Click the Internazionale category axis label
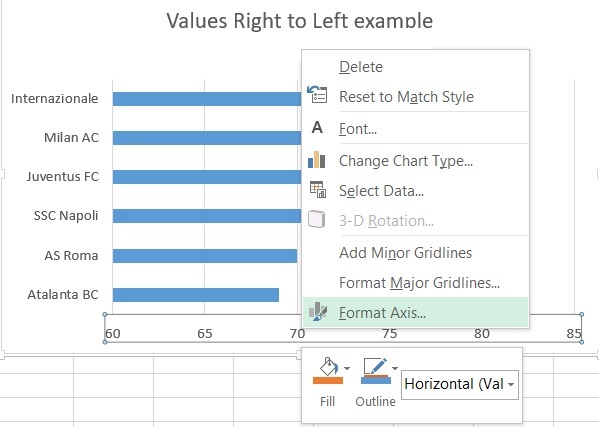 click(x=55, y=99)
